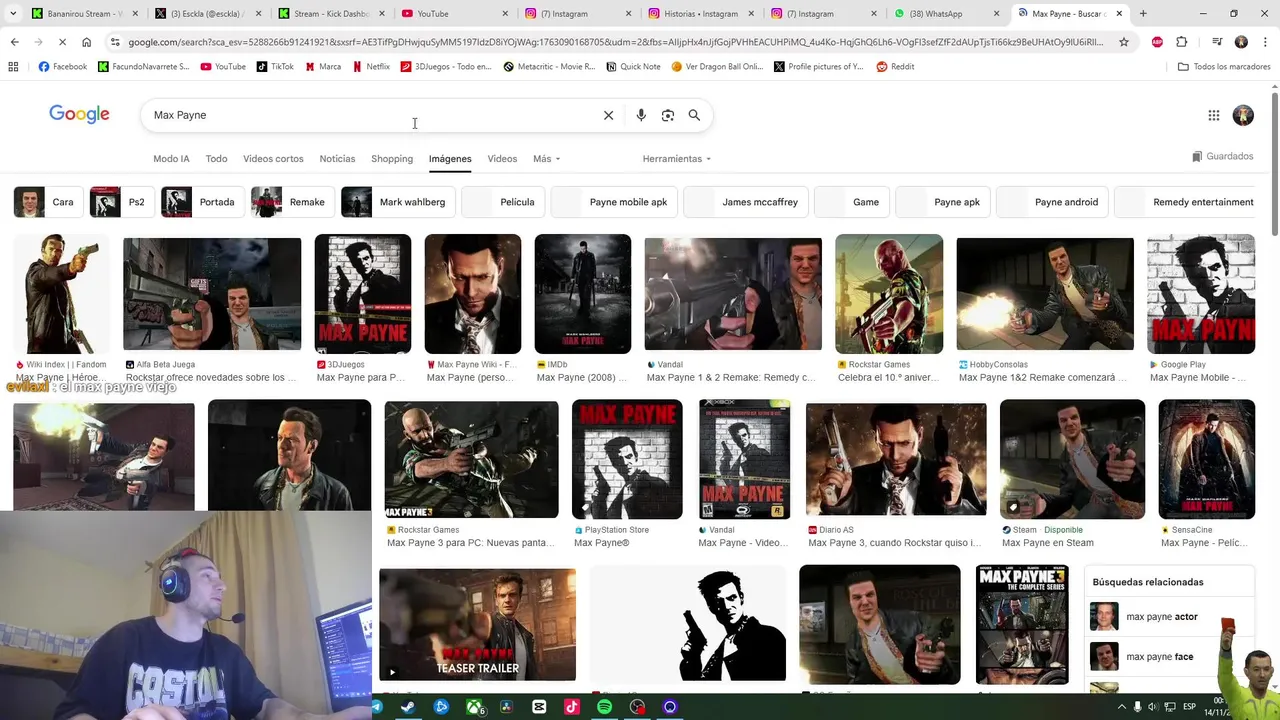Select the Mark wahlberg filter chip
This screenshot has height=720, width=1280.
tap(397, 202)
